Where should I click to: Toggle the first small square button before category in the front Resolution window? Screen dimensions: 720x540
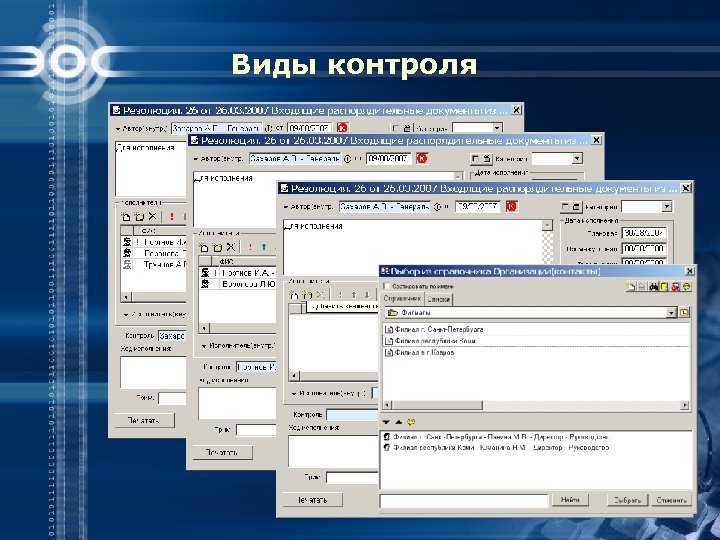tap(566, 207)
